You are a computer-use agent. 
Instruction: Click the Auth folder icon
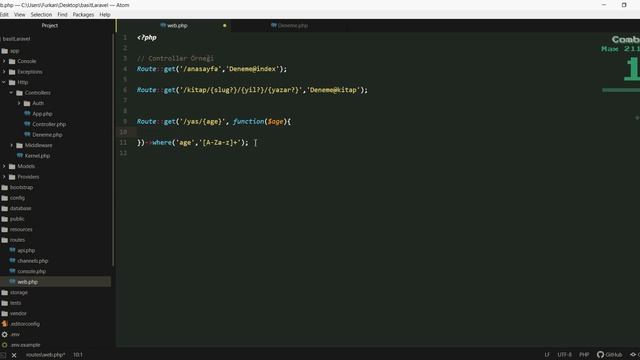[27, 103]
